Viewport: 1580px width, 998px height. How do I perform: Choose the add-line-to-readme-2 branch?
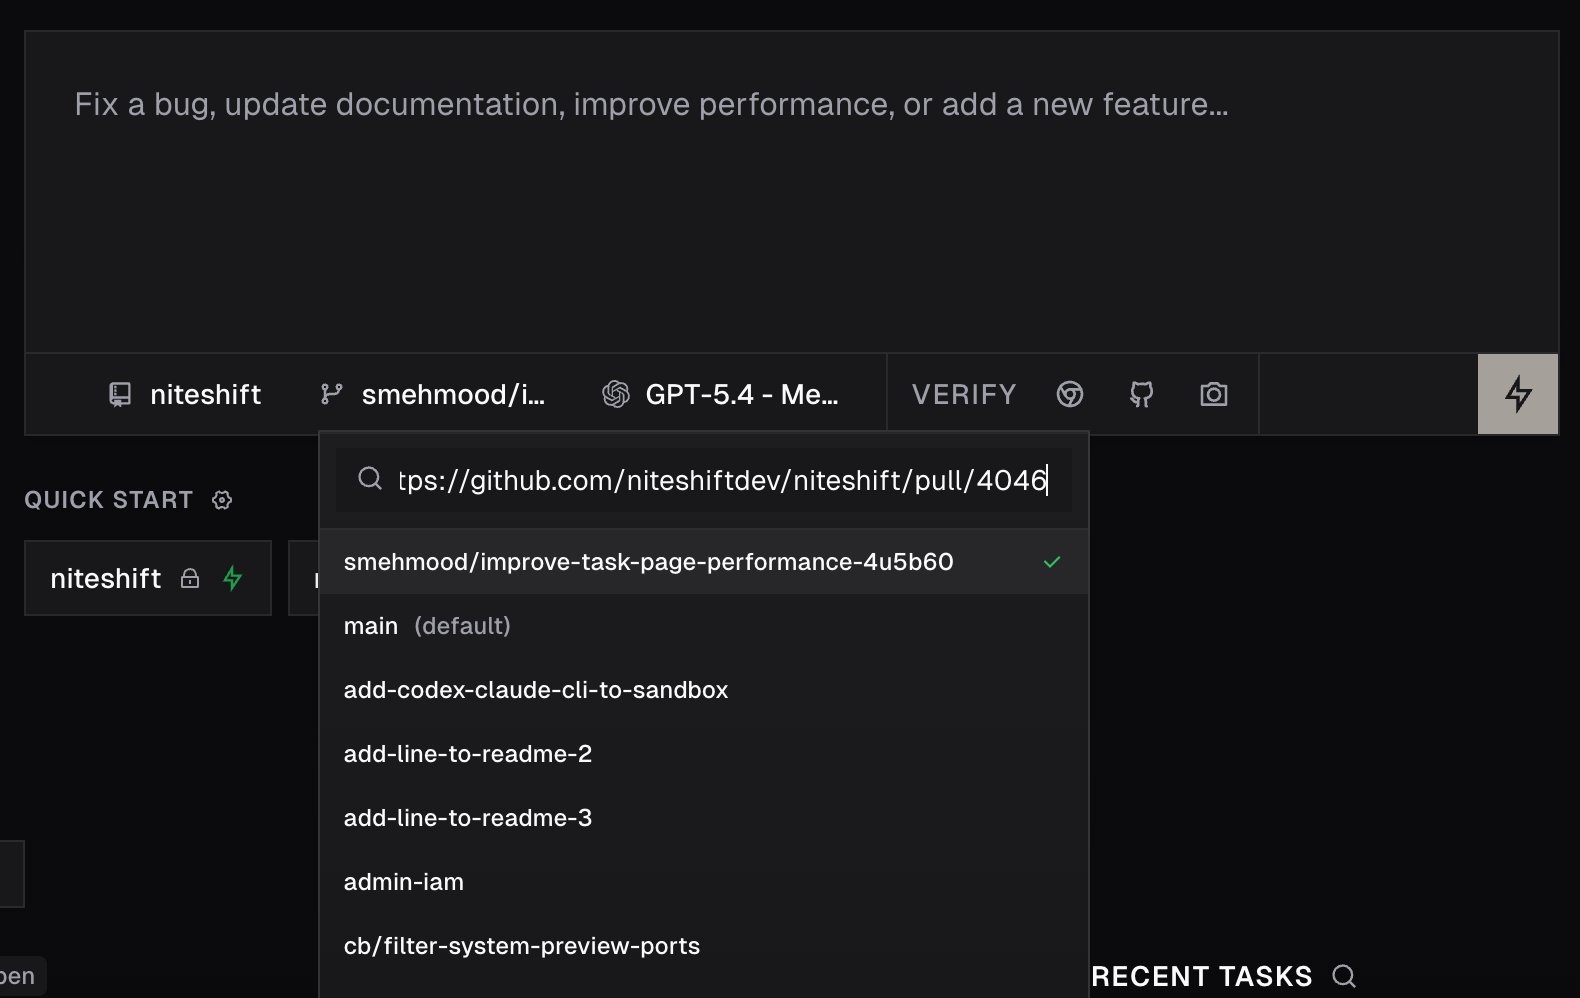pyautogui.click(x=468, y=754)
